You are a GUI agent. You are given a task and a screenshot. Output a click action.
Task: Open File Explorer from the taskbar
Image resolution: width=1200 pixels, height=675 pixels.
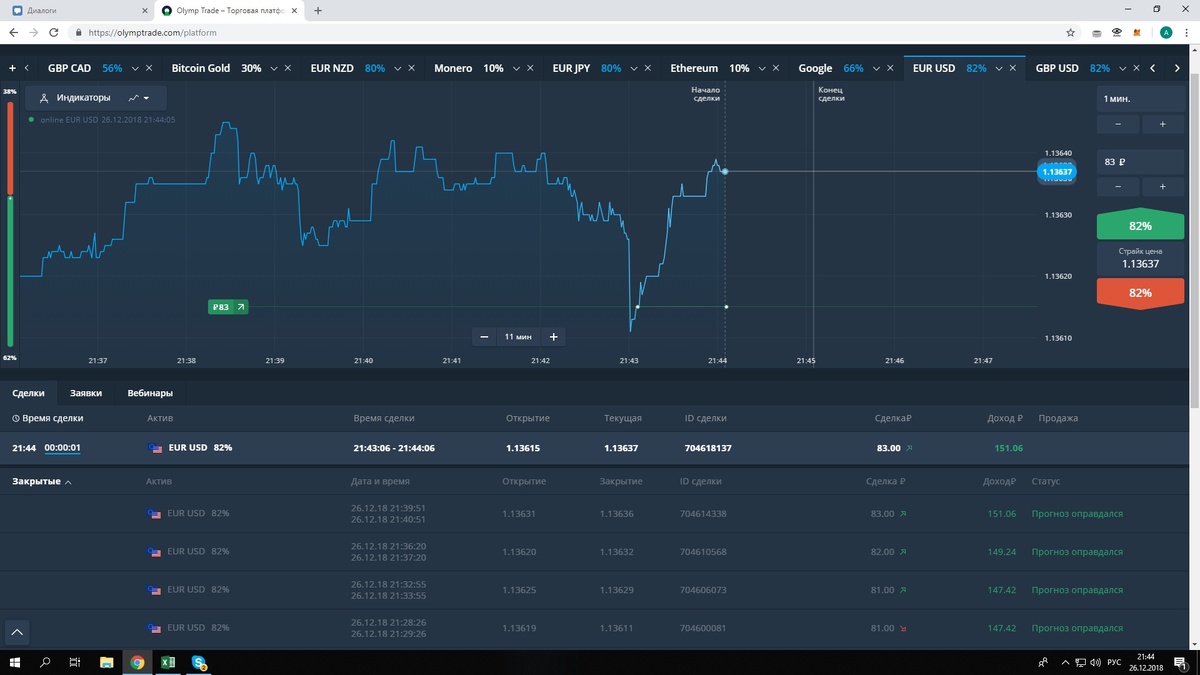(106, 662)
